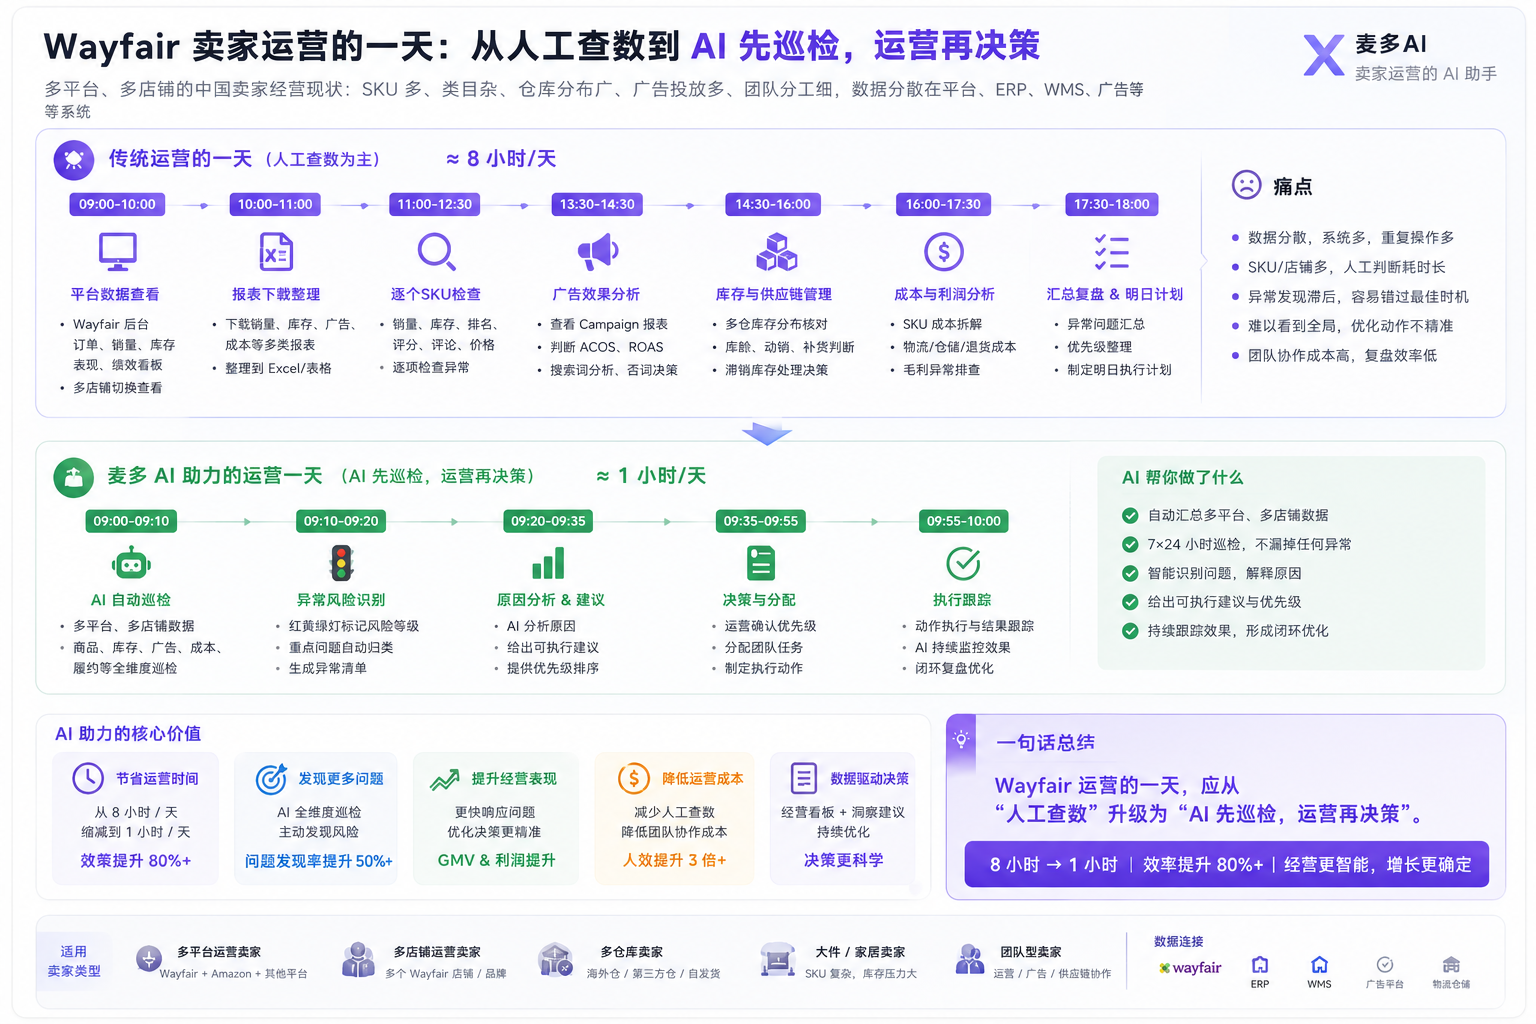Click the wayfair logo under 数据连接
The height and width of the screenshot is (1024, 1536).
tap(1190, 968)
